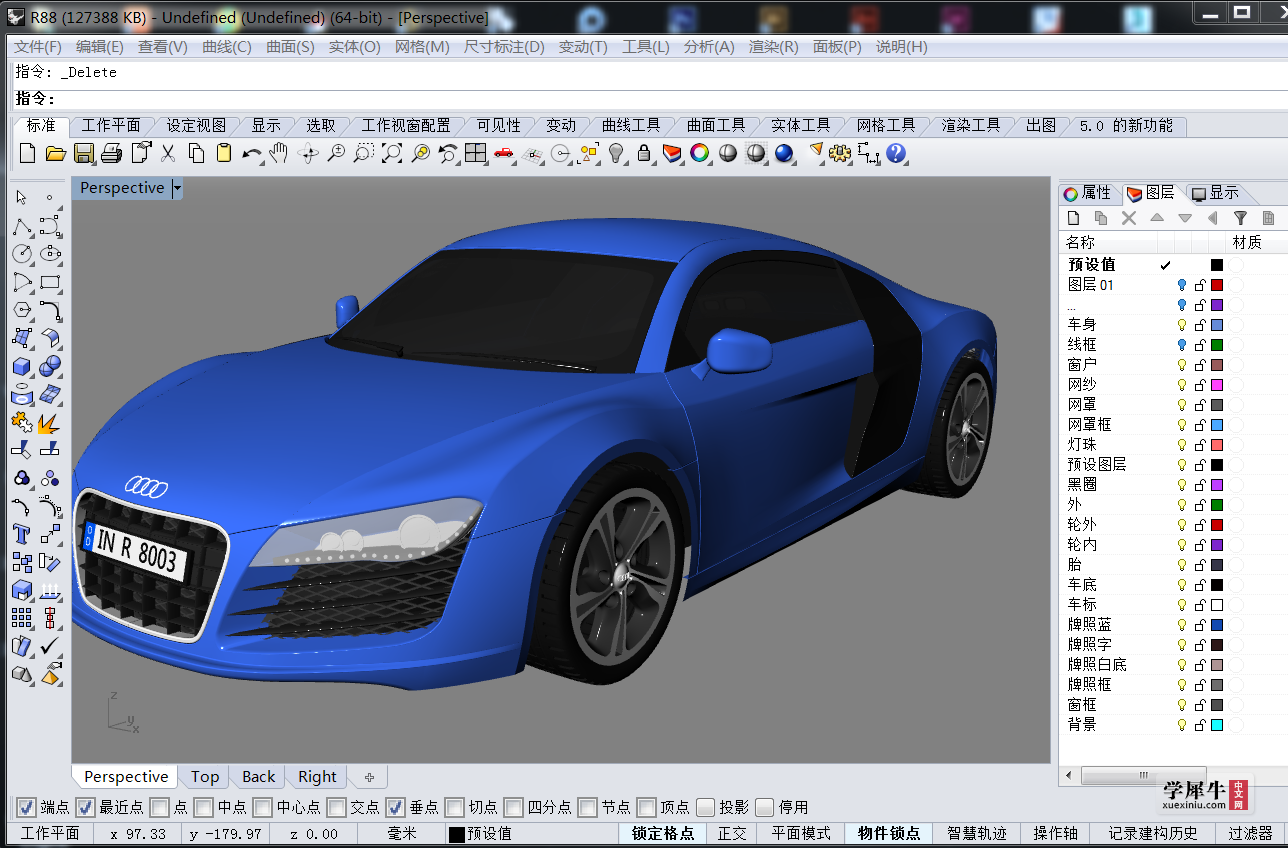Click the New file icon in the toolbar
Viewport: 1288px width, 848px height.
tap(27, 153)
